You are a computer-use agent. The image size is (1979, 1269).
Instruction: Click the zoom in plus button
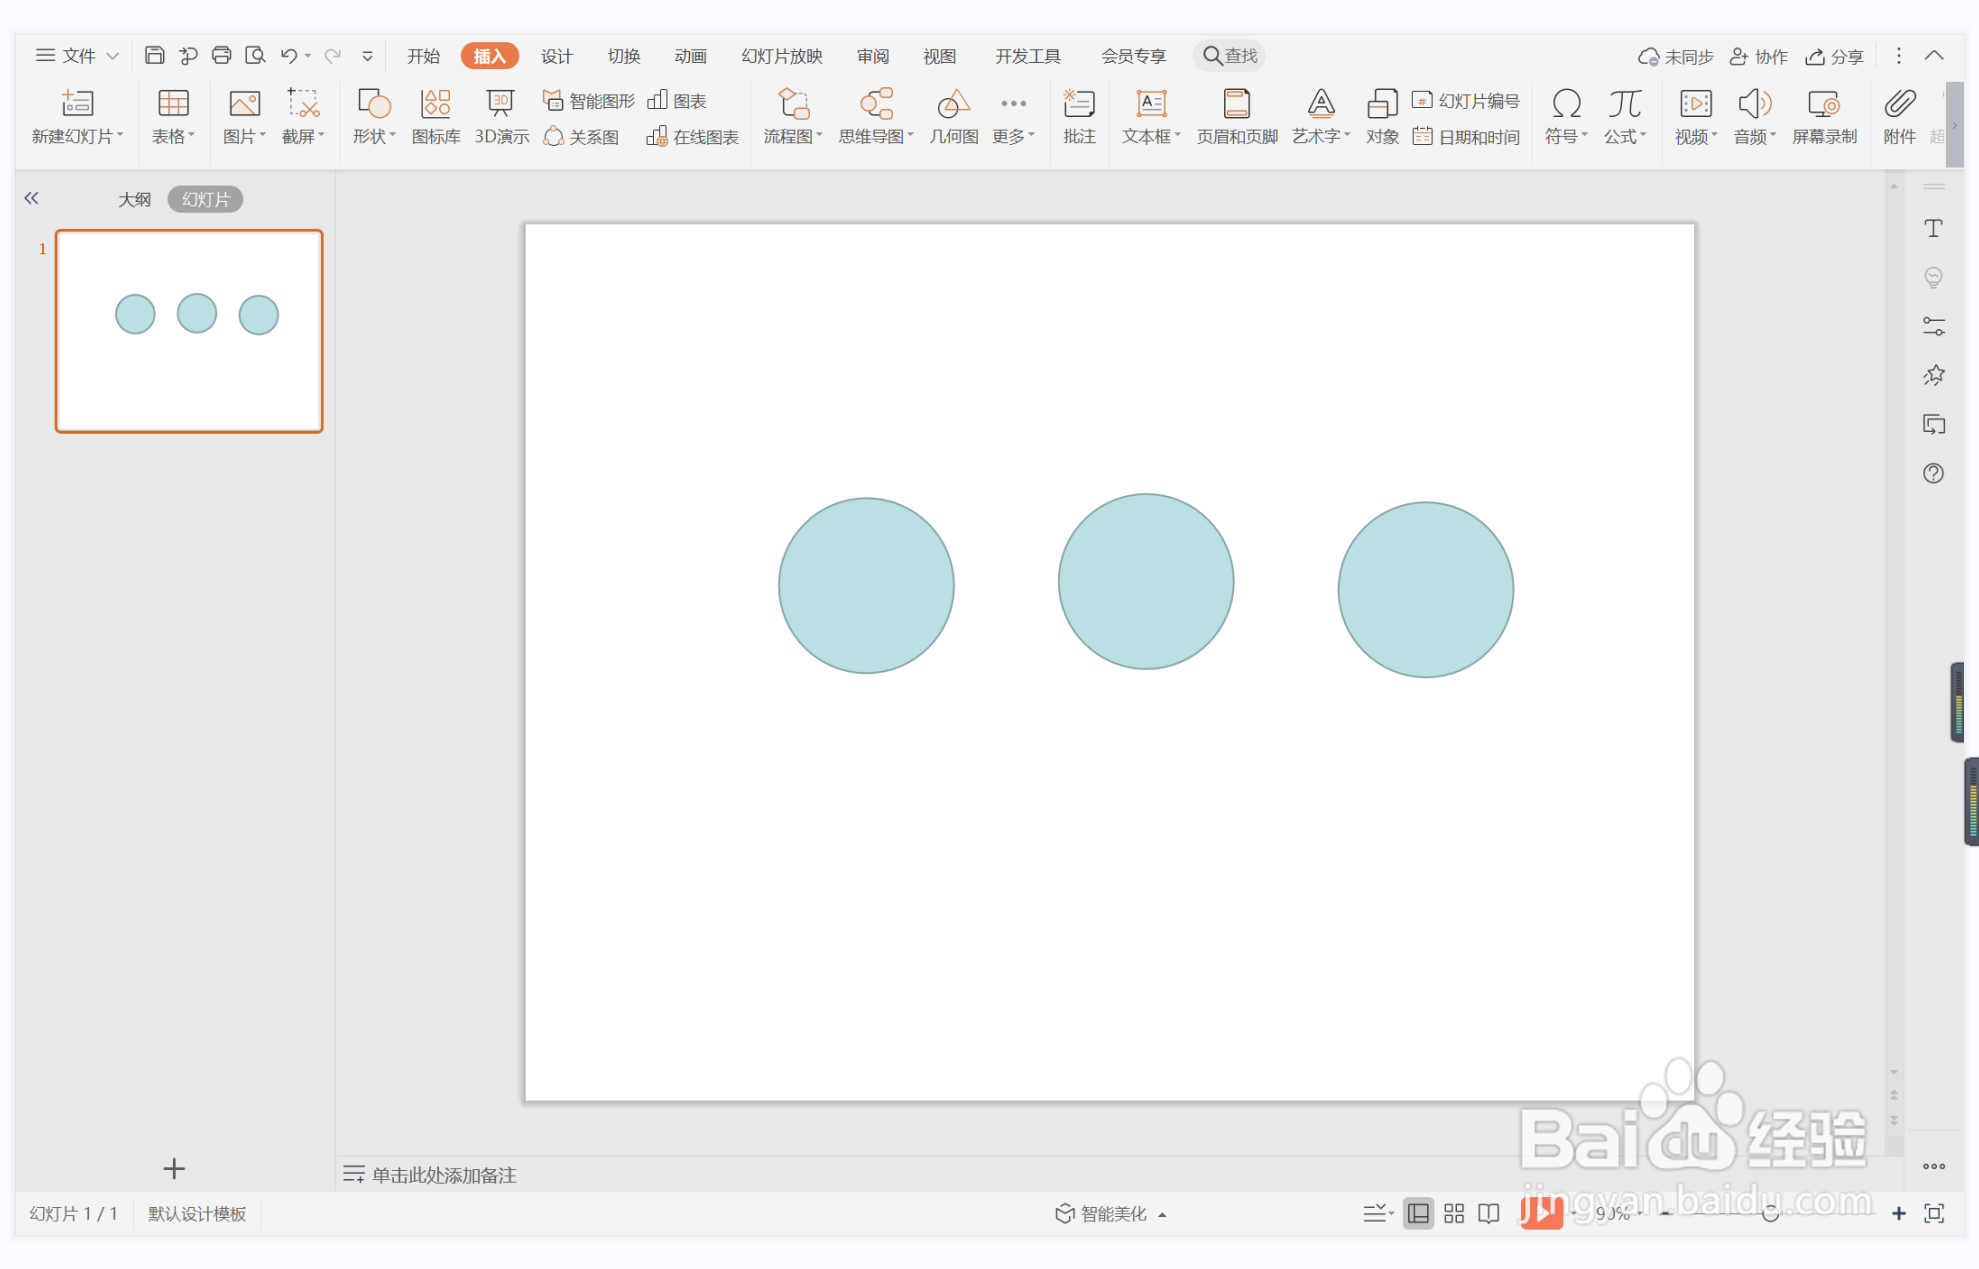coord(1898,1213)
